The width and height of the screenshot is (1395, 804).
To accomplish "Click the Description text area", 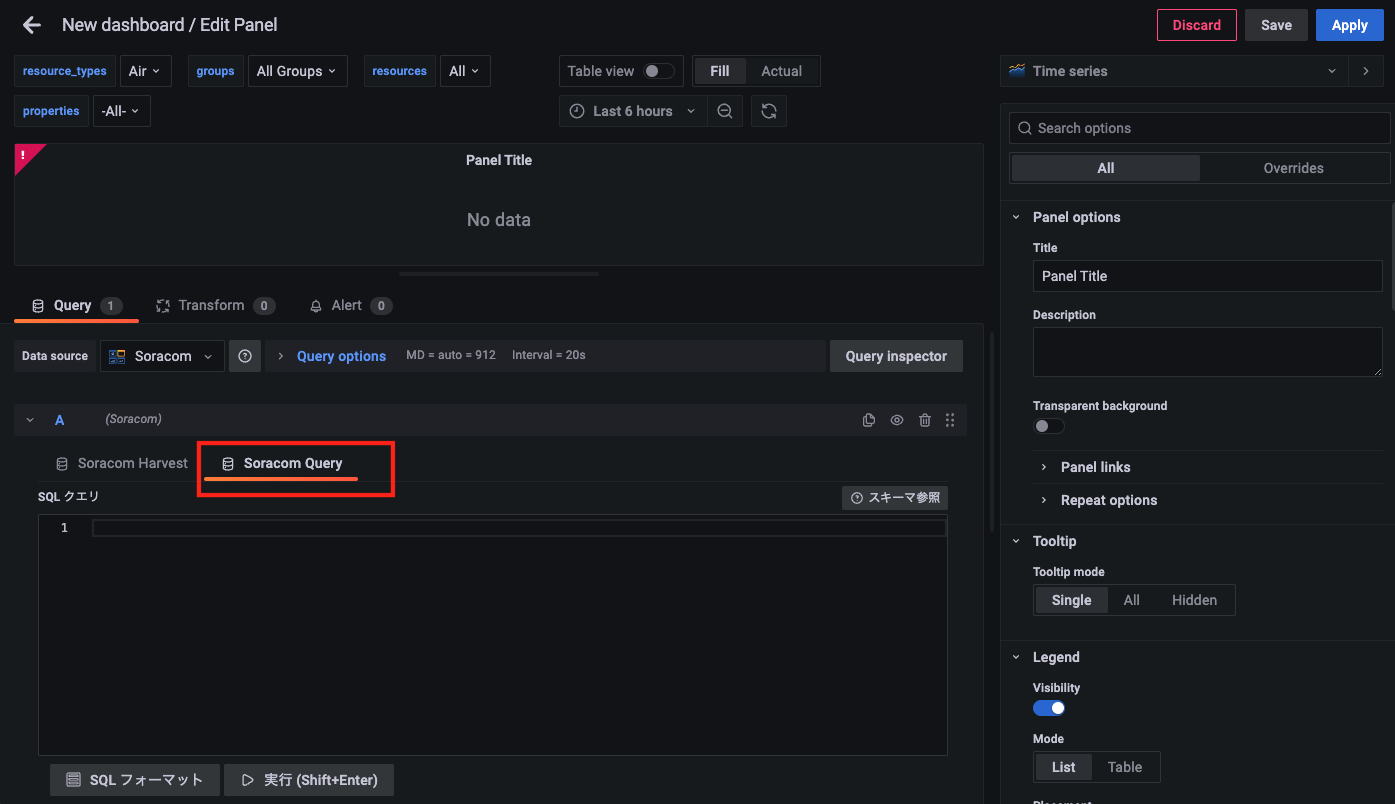I will click(1207, 352).
